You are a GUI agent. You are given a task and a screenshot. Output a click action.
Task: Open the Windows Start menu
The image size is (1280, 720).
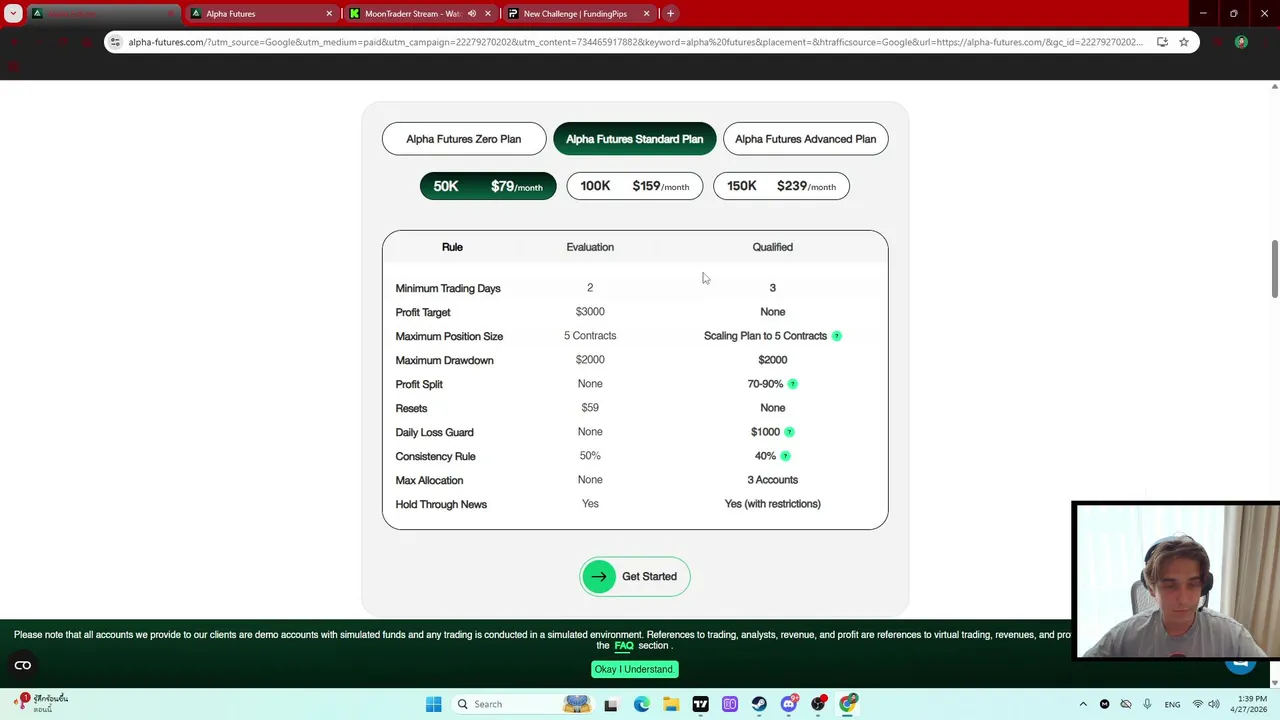(x=433, y=704)
